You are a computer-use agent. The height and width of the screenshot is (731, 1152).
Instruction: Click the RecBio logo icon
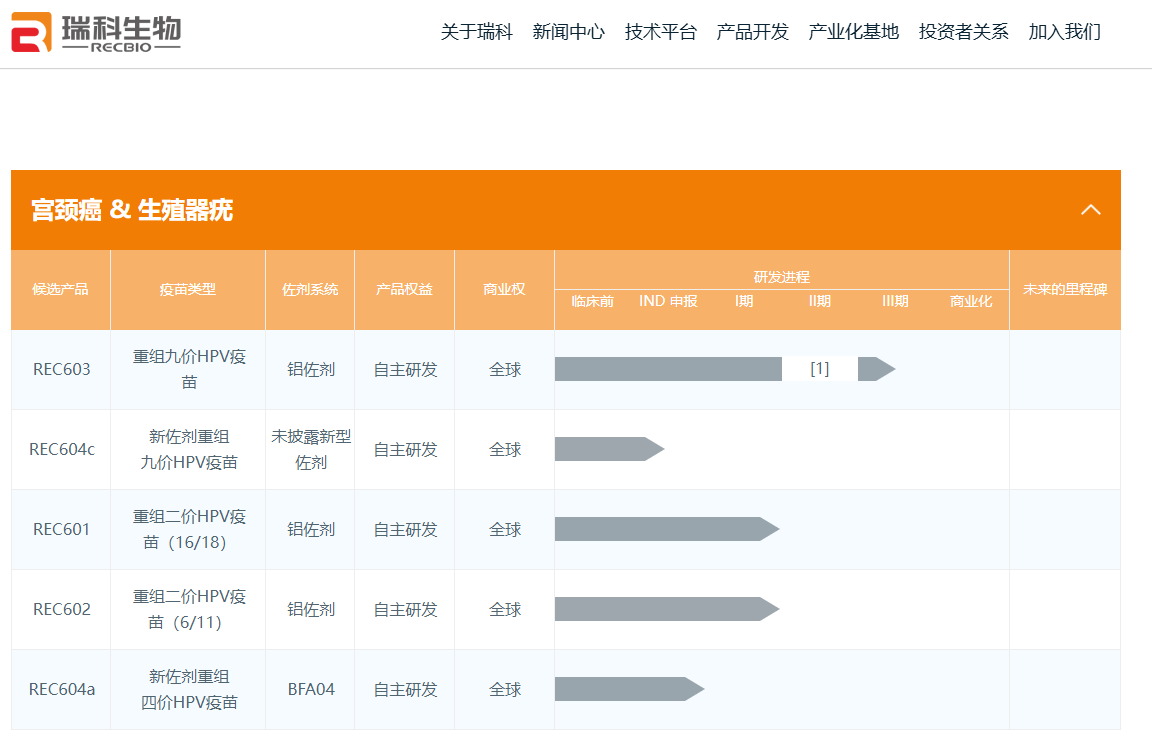(x=31, y=32)
